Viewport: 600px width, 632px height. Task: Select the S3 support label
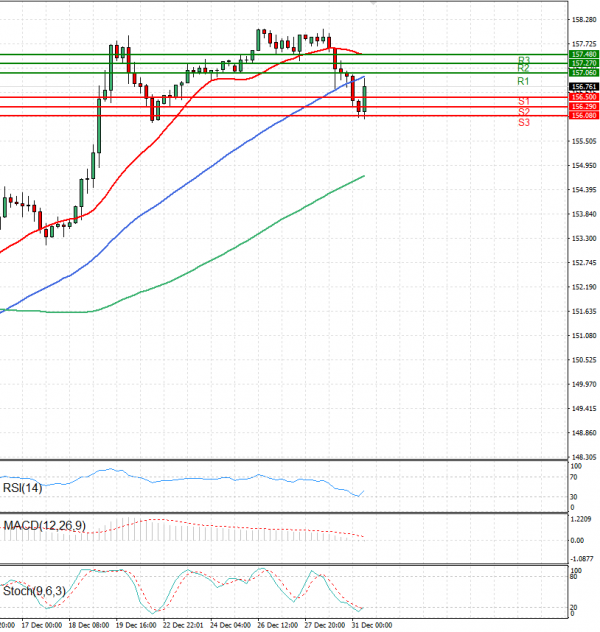point(523,122)
